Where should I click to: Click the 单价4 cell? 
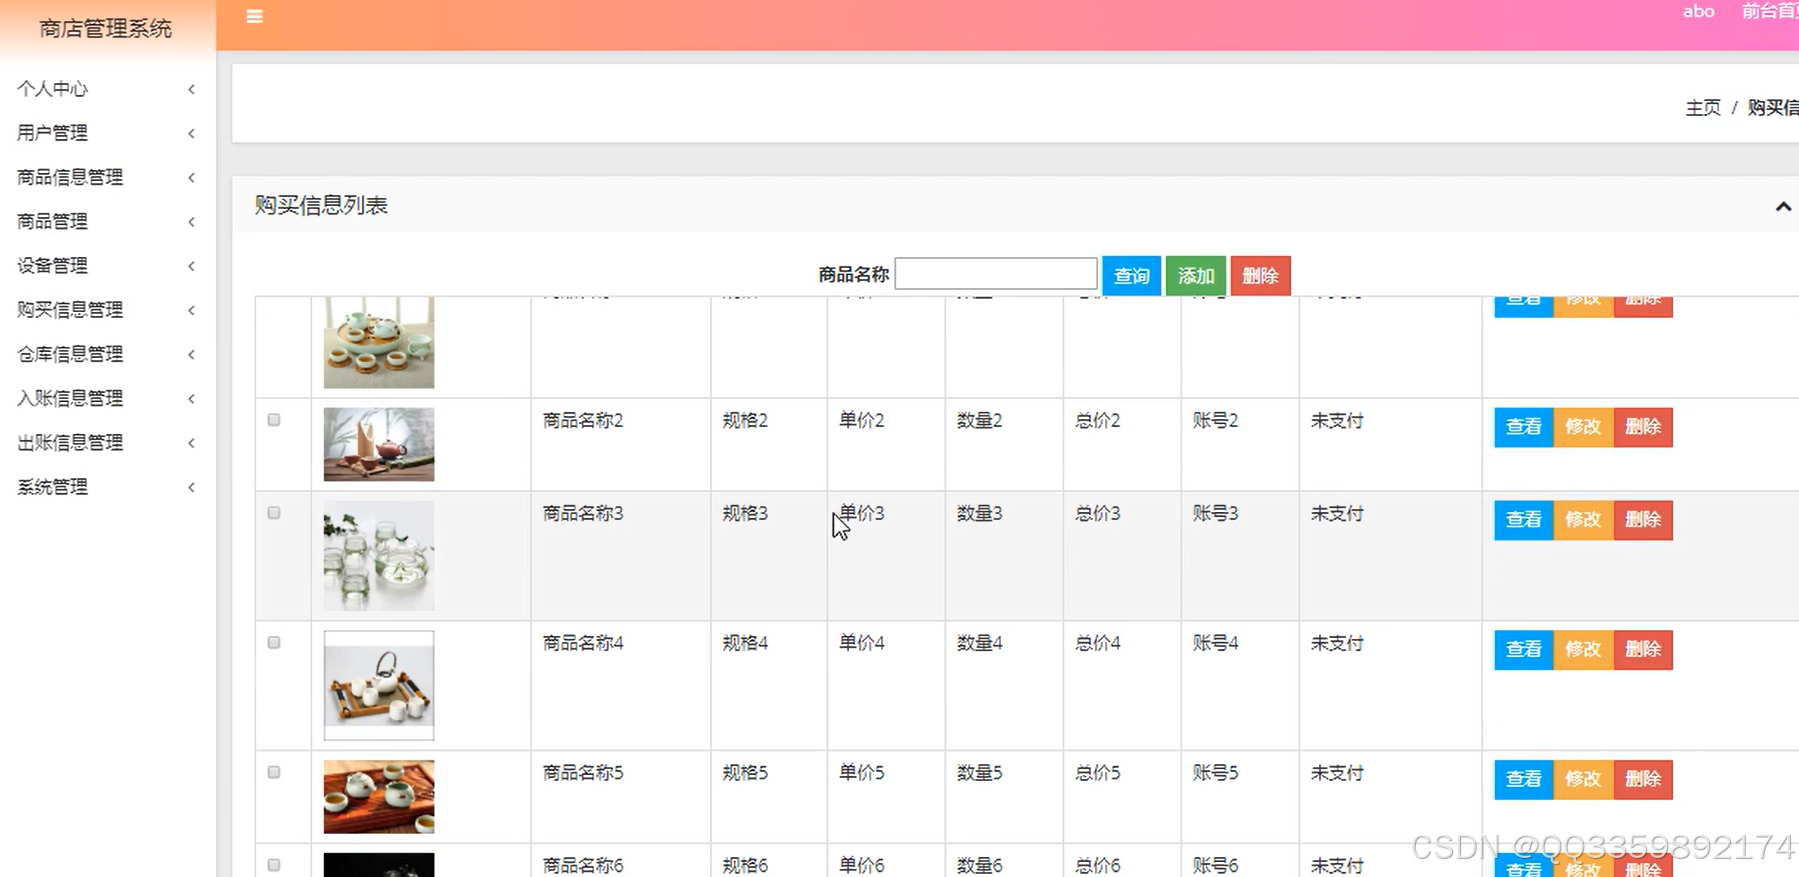coord(862,643)
